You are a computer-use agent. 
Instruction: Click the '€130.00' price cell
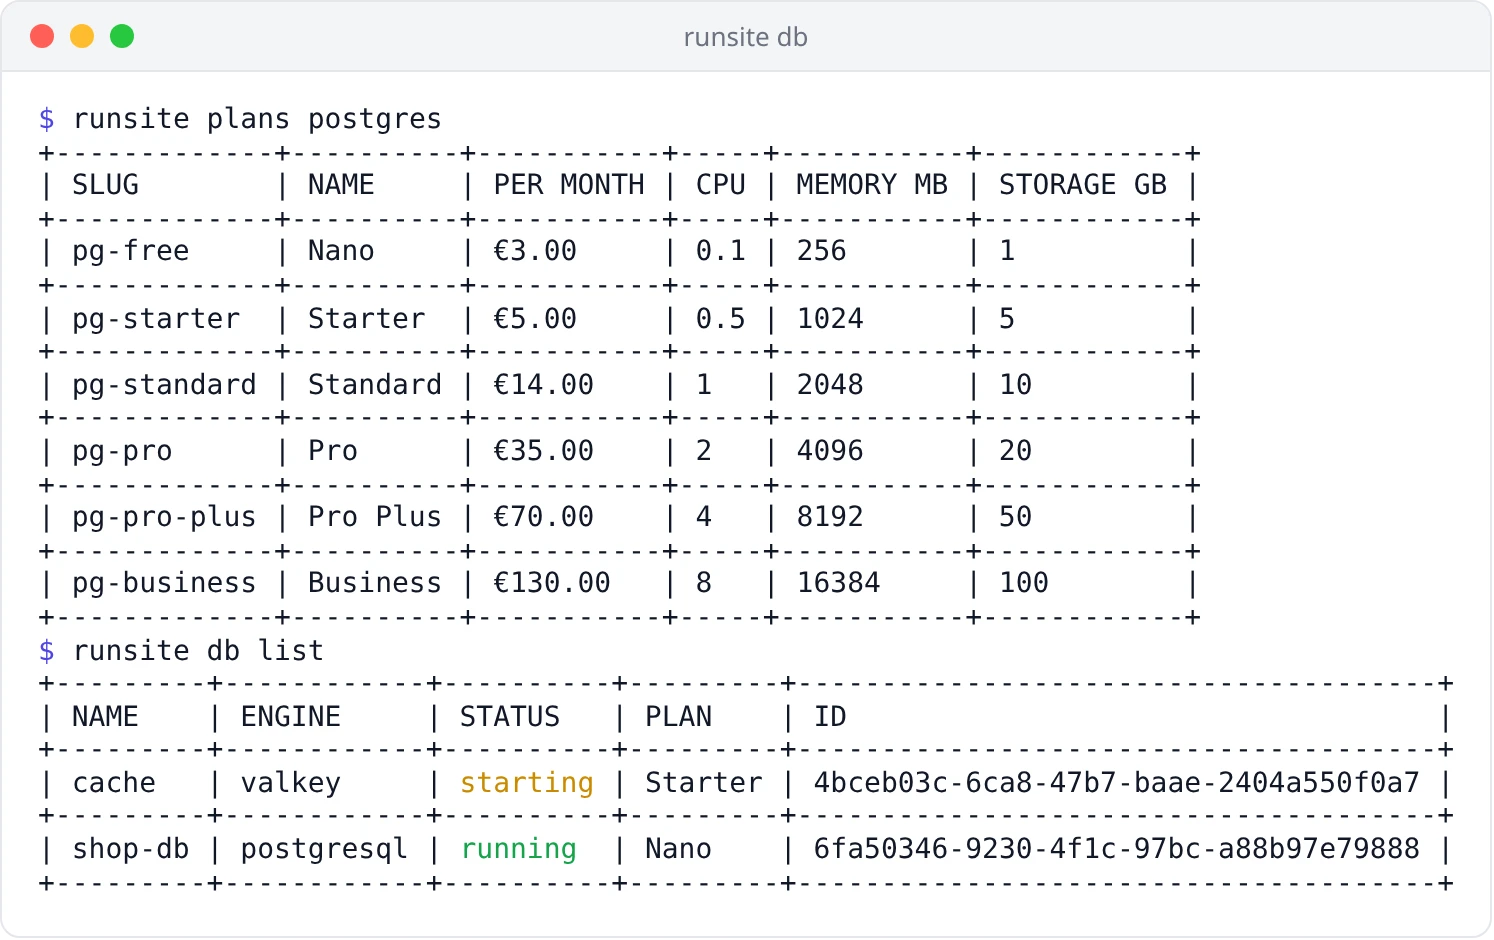(552, 583)
